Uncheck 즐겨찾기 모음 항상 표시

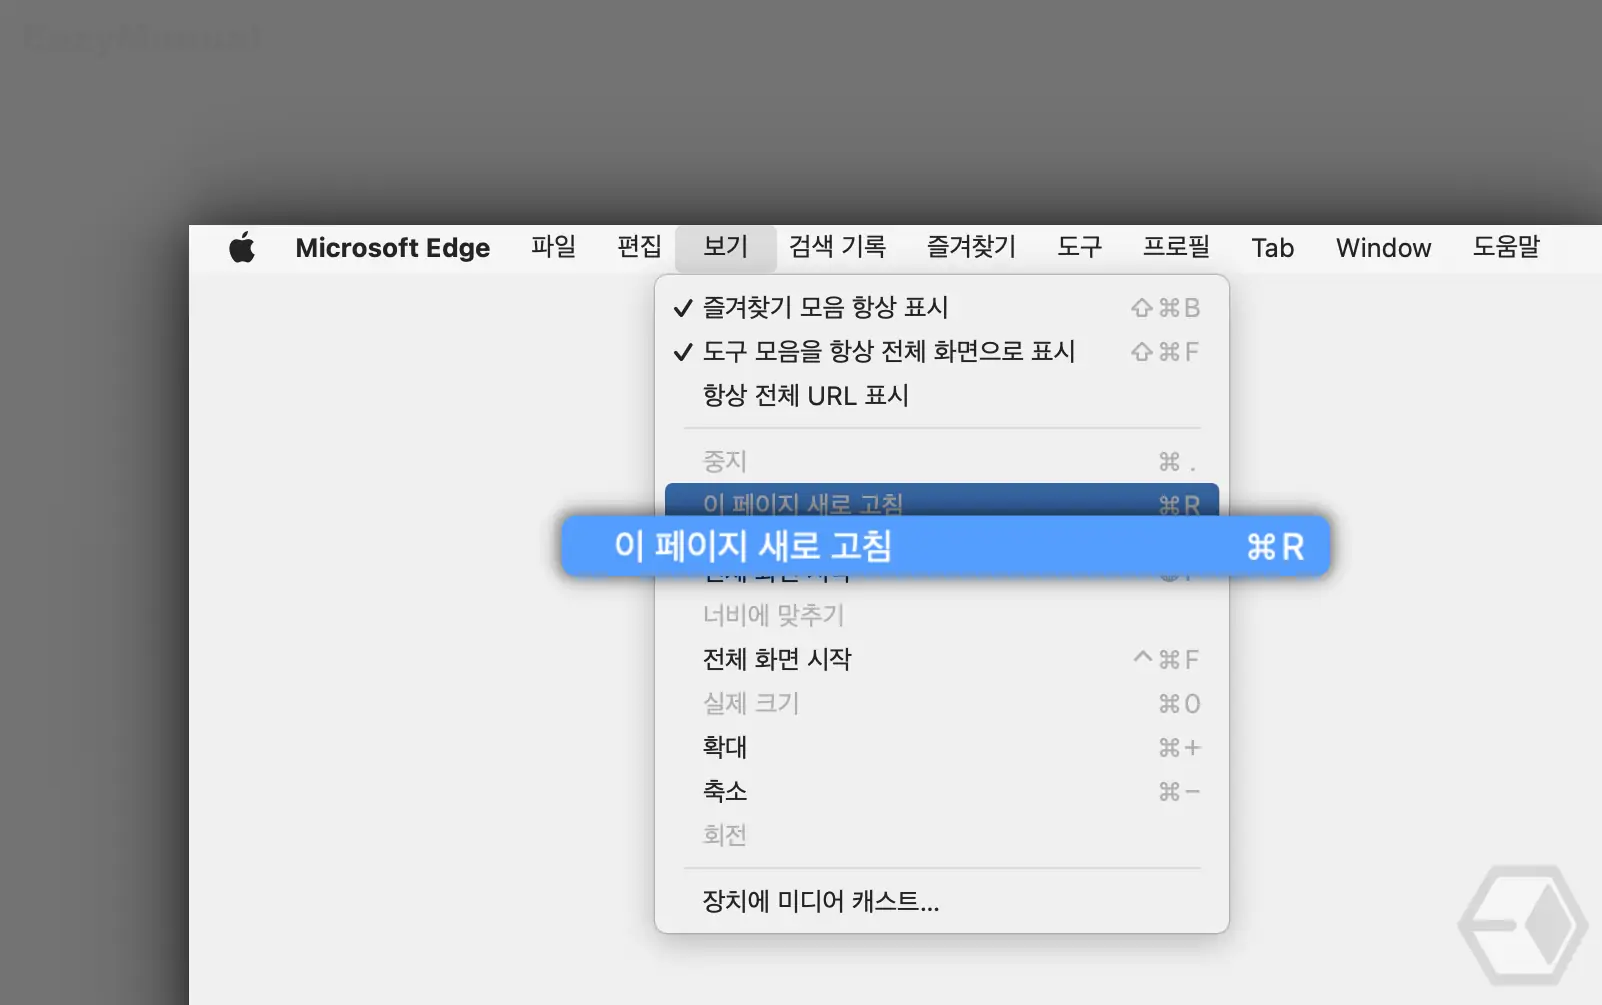pyautogui.click(x=942, y=308)
